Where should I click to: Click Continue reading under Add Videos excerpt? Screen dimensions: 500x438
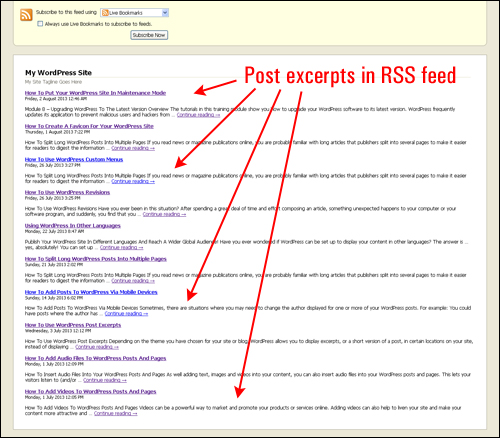116,413
